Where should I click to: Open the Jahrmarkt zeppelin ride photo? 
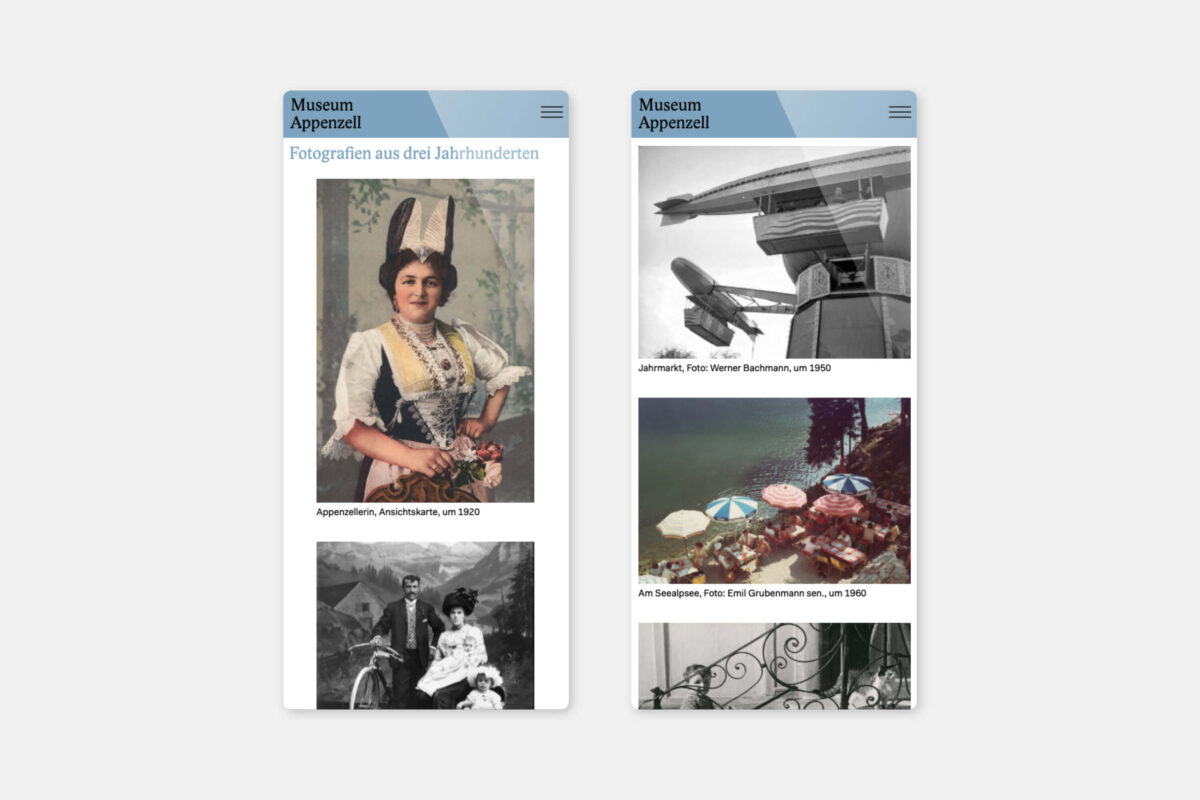774,252
